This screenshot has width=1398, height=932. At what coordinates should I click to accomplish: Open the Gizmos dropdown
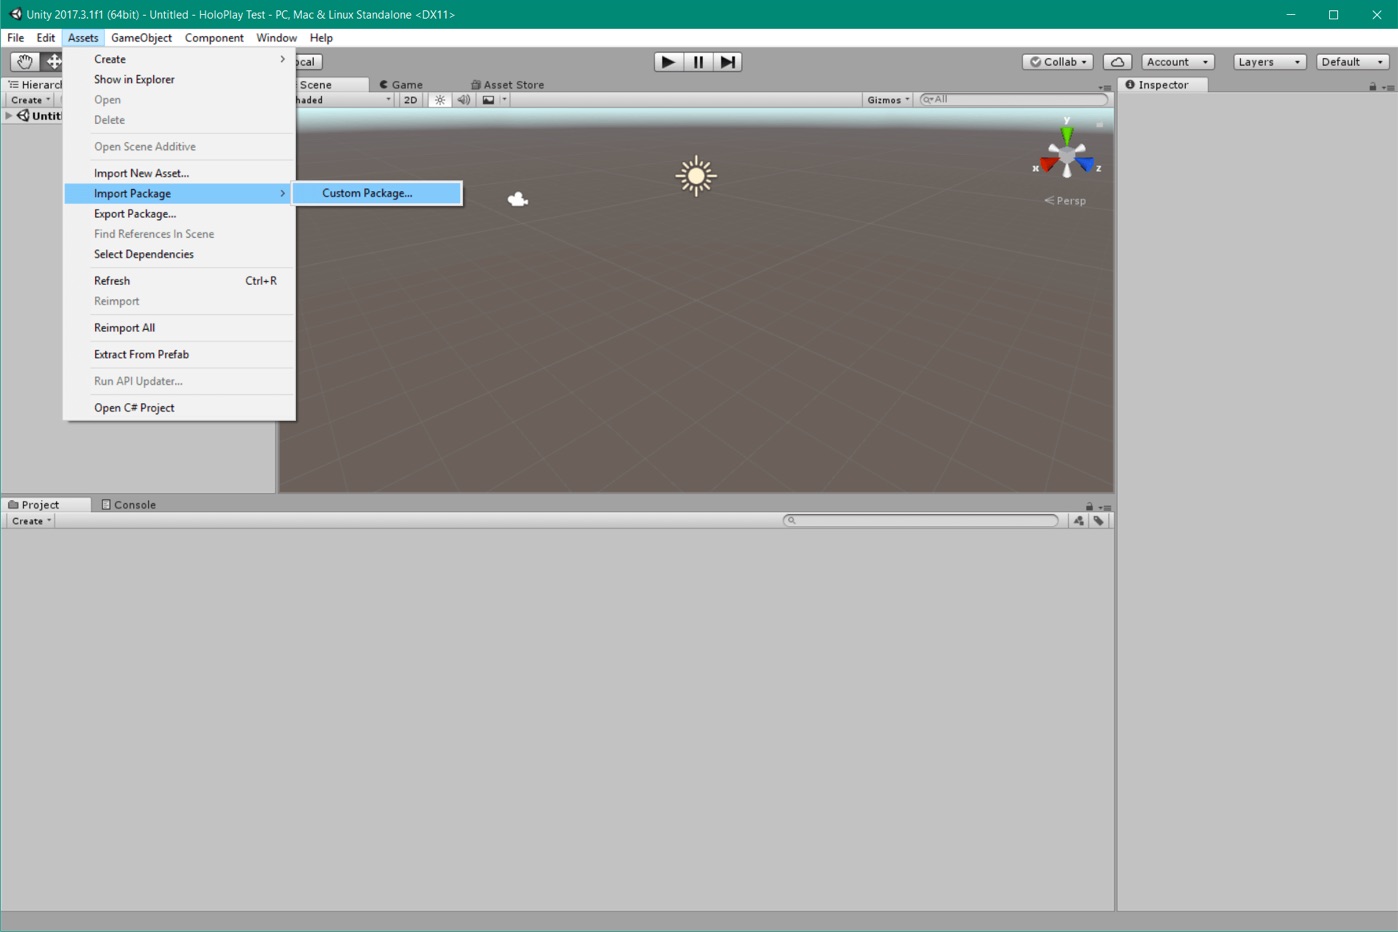tap(888, 100)
